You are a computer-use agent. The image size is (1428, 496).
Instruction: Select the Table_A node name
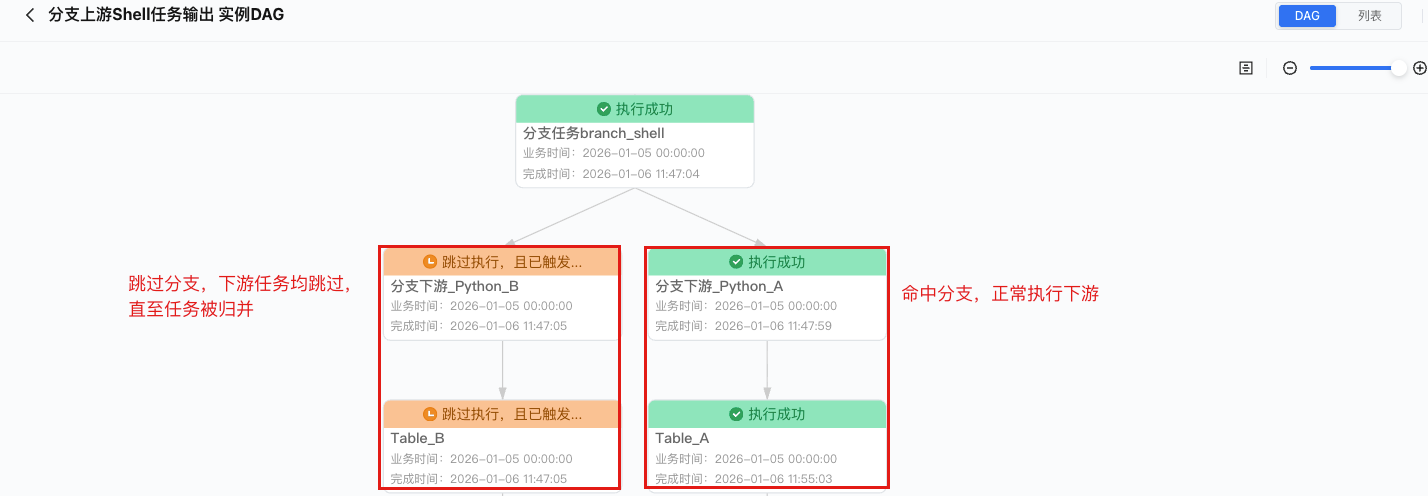(x=682, y=438)
